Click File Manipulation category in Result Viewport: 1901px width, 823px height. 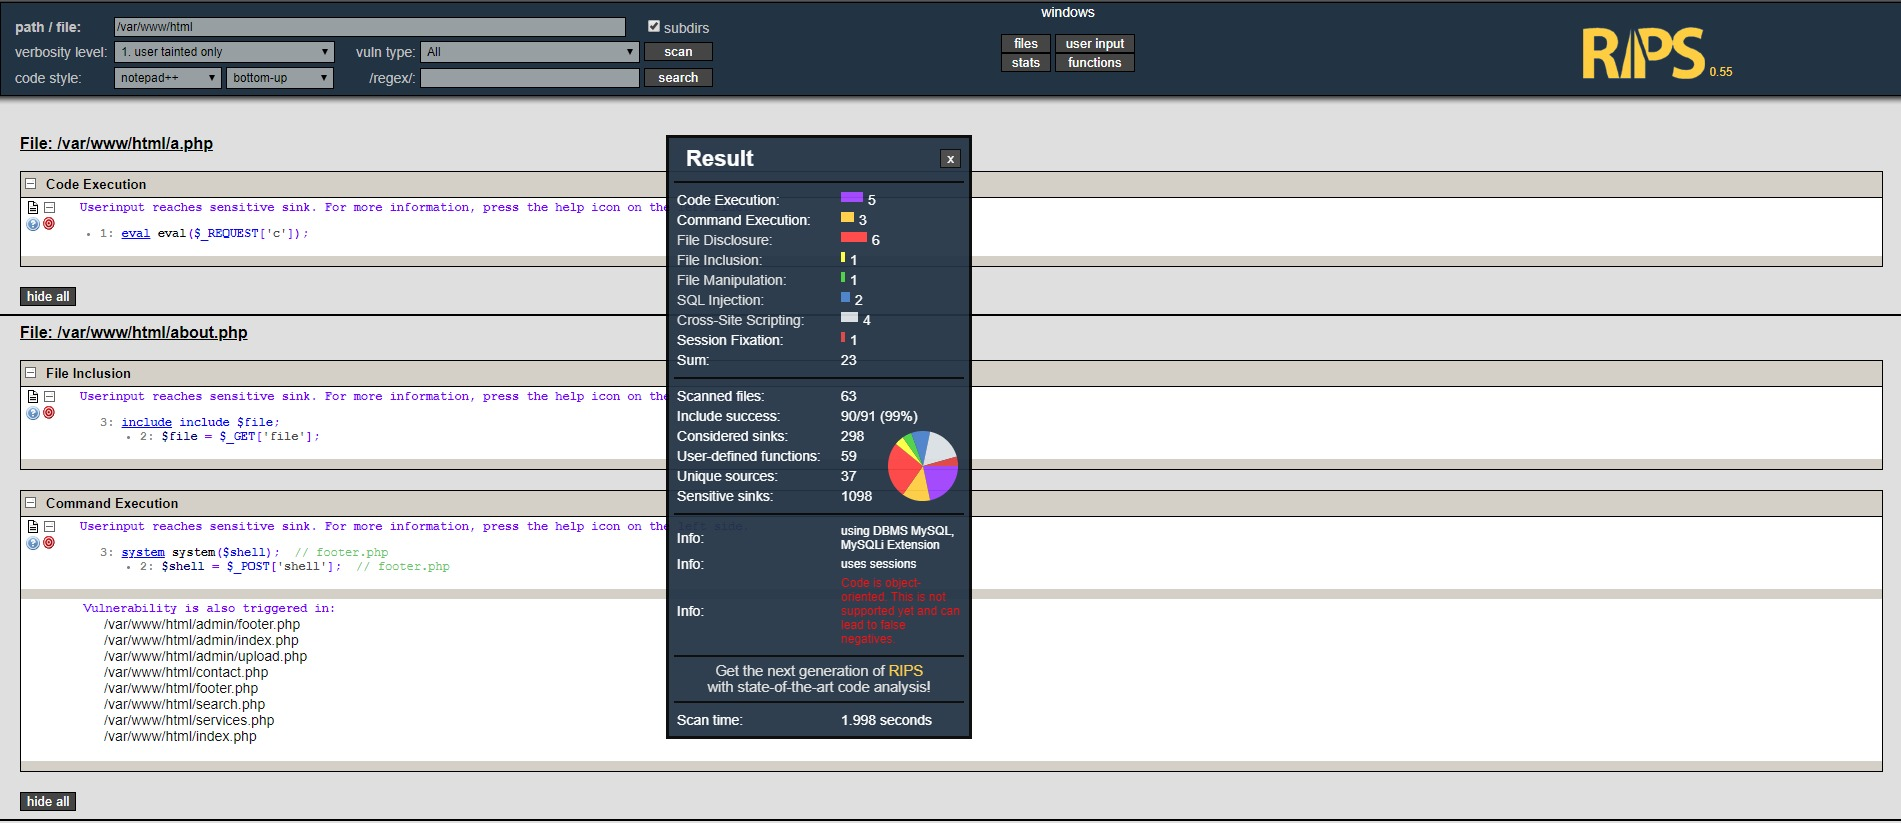731,280
